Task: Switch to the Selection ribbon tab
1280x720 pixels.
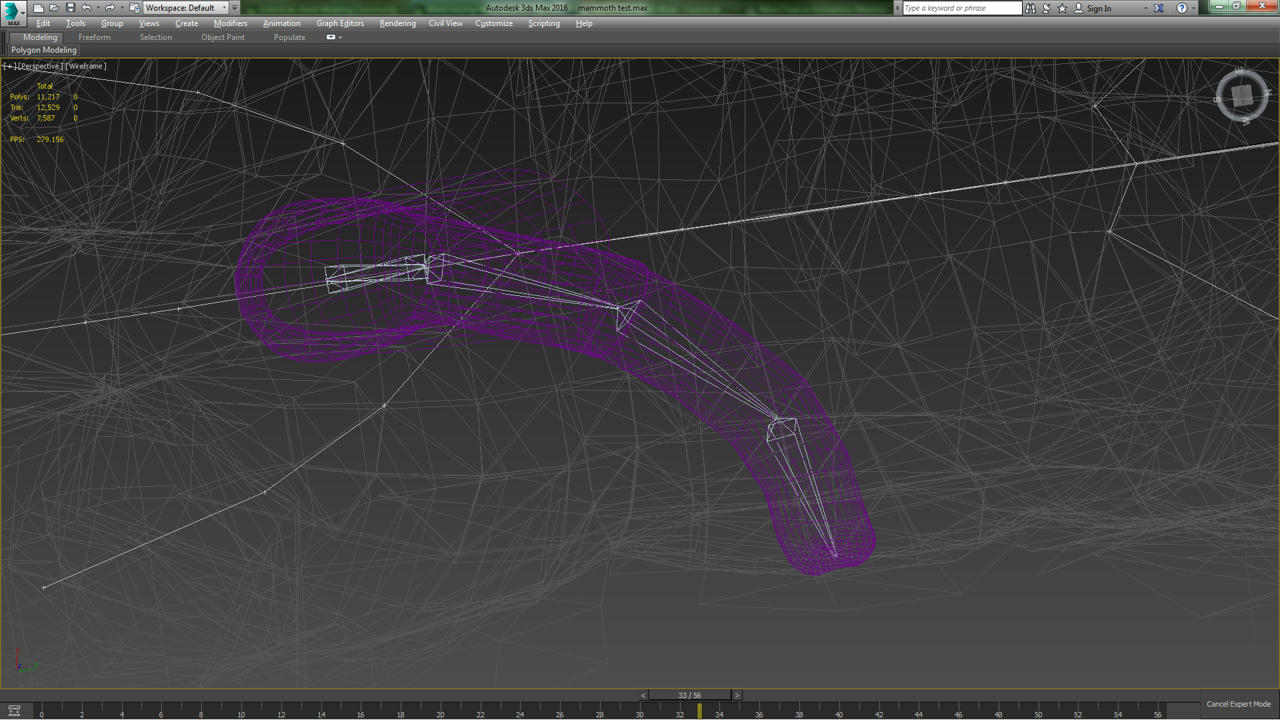Action: [x=156, y=37]
